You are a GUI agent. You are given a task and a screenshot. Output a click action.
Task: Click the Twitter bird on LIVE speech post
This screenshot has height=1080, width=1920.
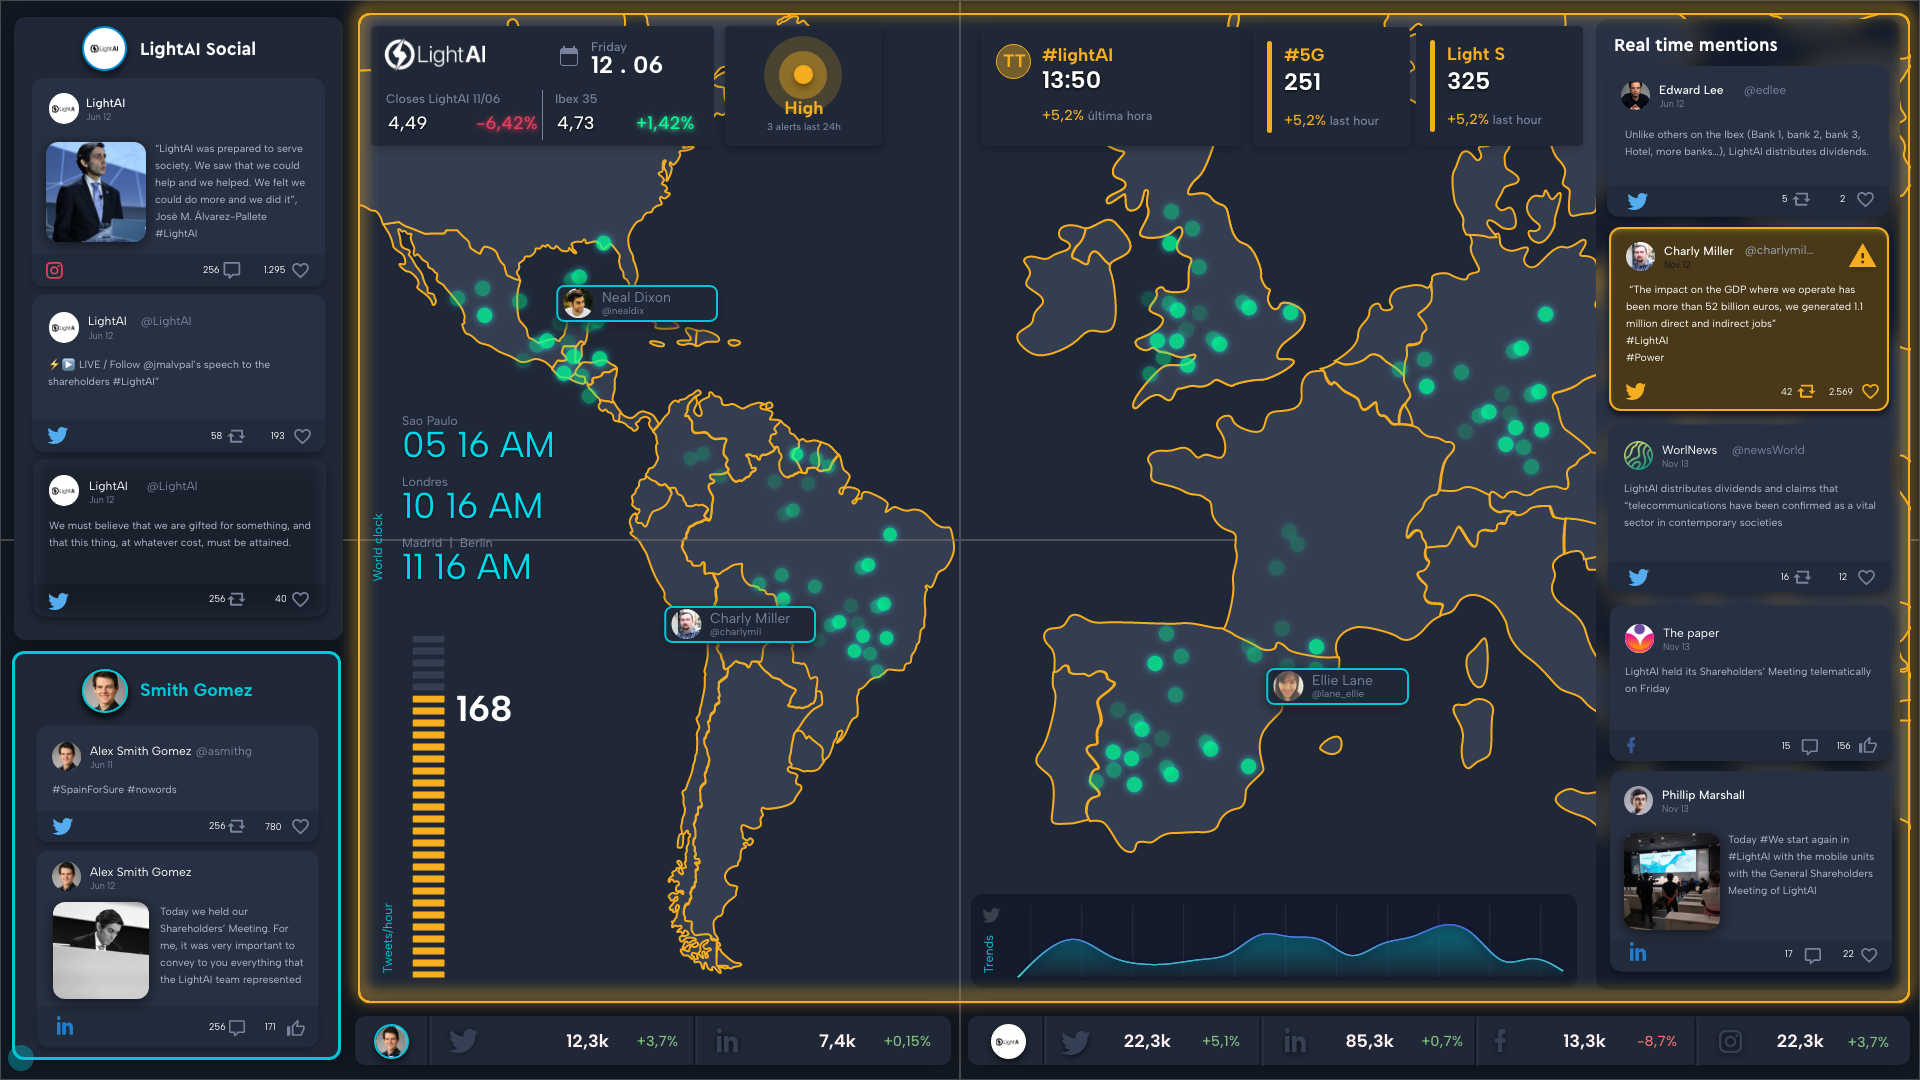[x=58, y=435]
